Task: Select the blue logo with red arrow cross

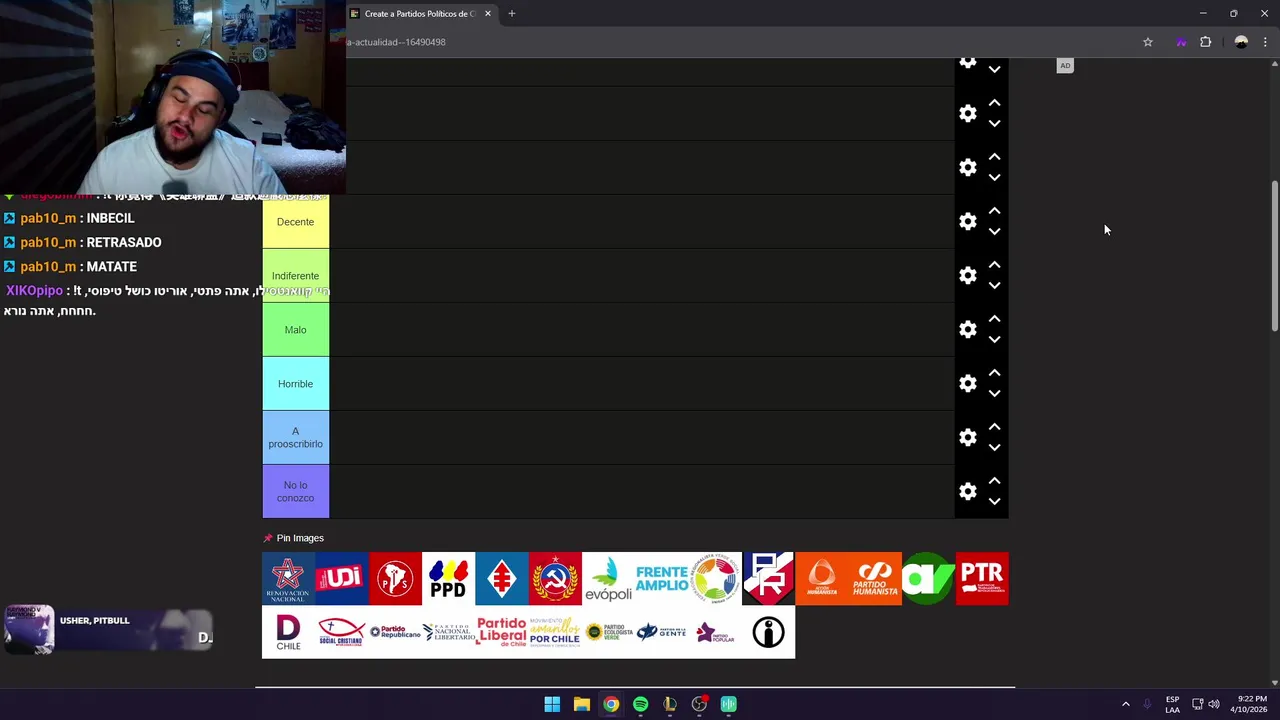Action: (x=501, y=579)
